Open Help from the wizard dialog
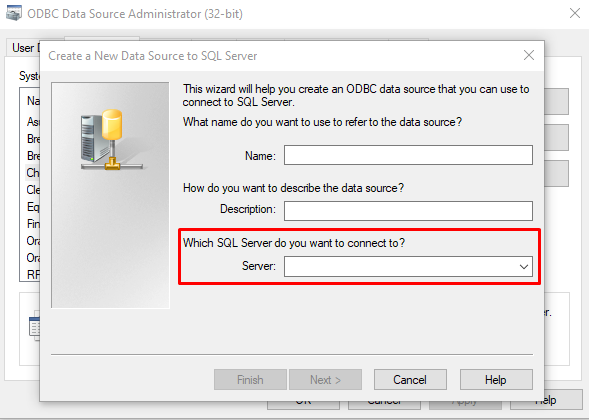 point(496,379)
